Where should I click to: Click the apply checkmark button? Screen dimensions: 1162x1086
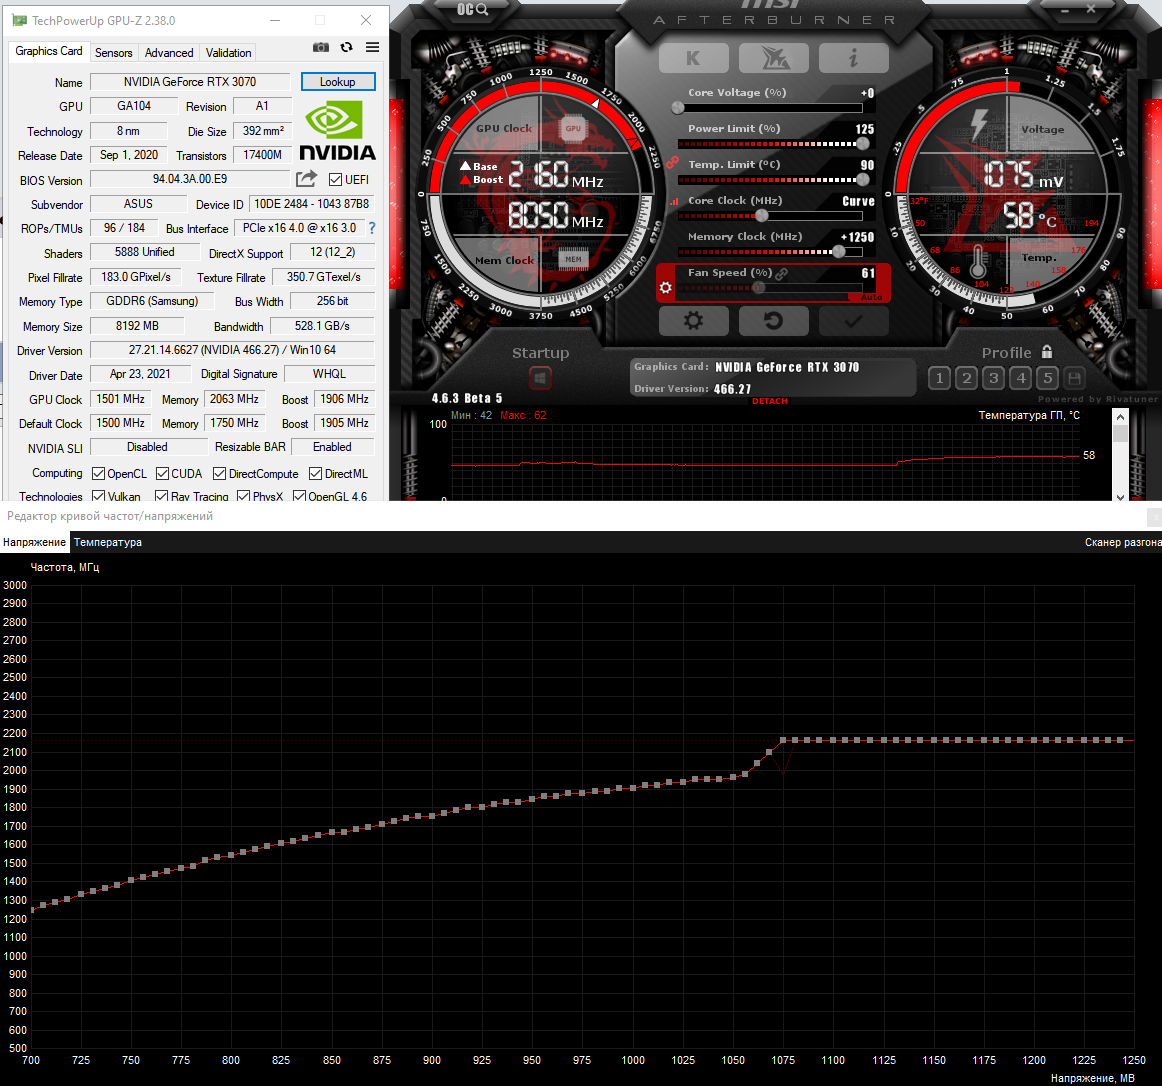854,320
